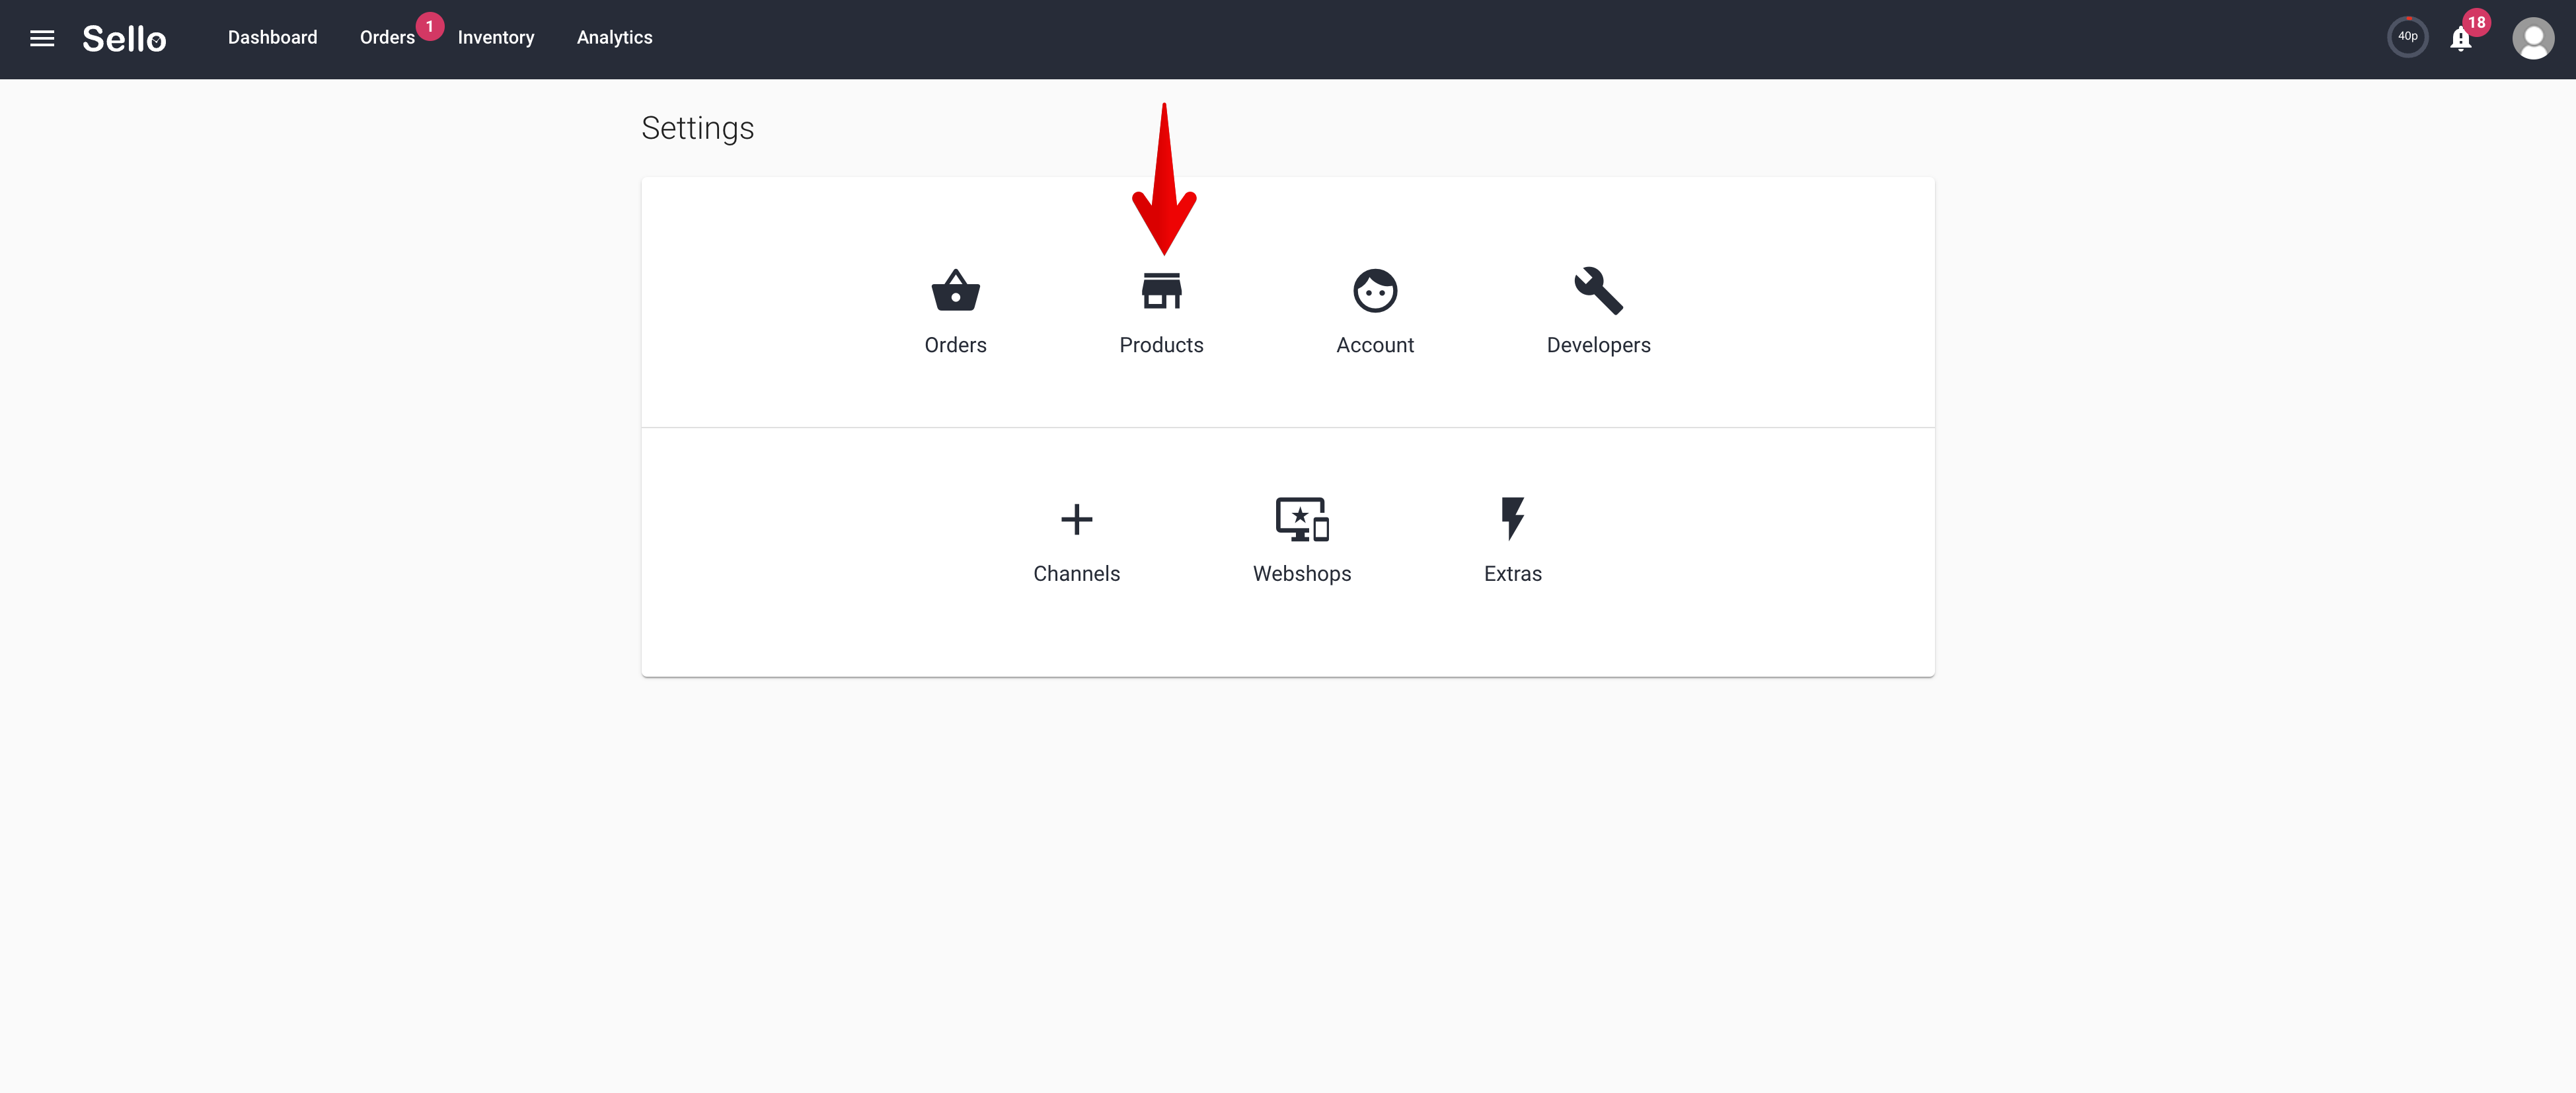Viewport: 2576px width, 1093px height.
Task: Open Inventory in the top navigation
Action: click(496, 38)
